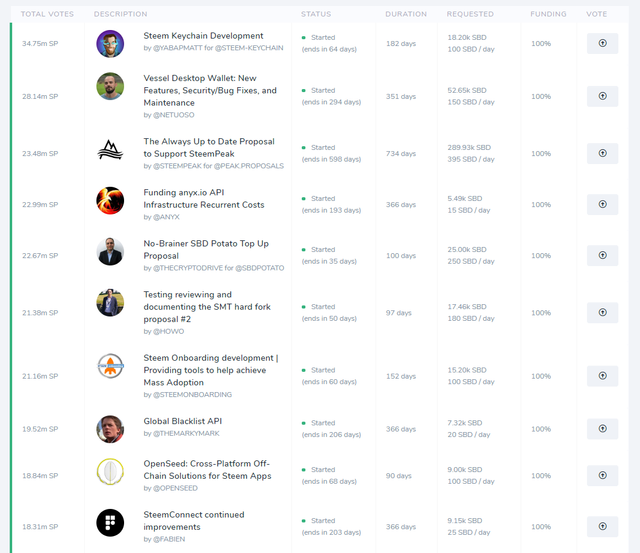Open OpenSeed Cross-Platform Off-Chain Solutions title
This screenshot has height=553, width=640.
tap(207, 470)
